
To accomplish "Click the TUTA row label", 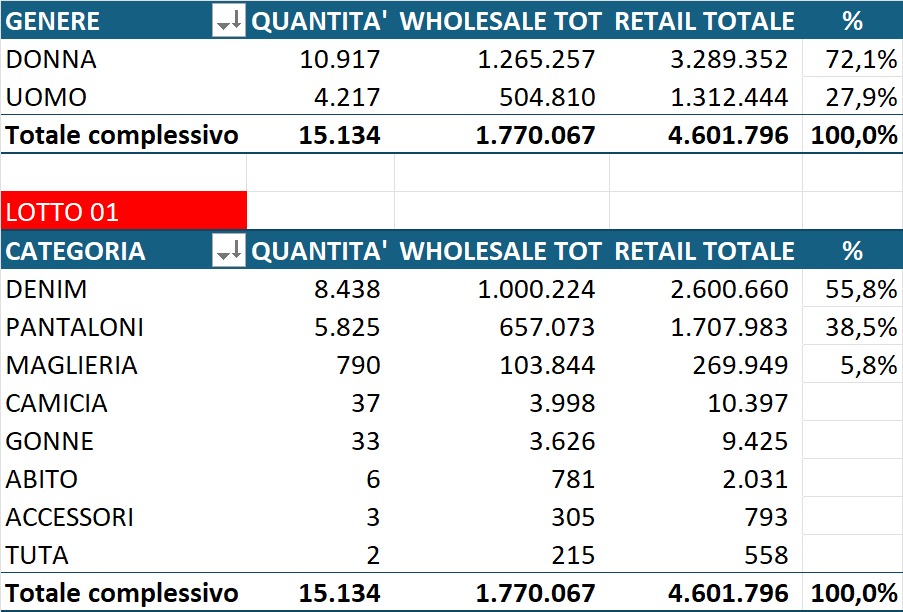I will pyautogui.click(x=37, y=556).
